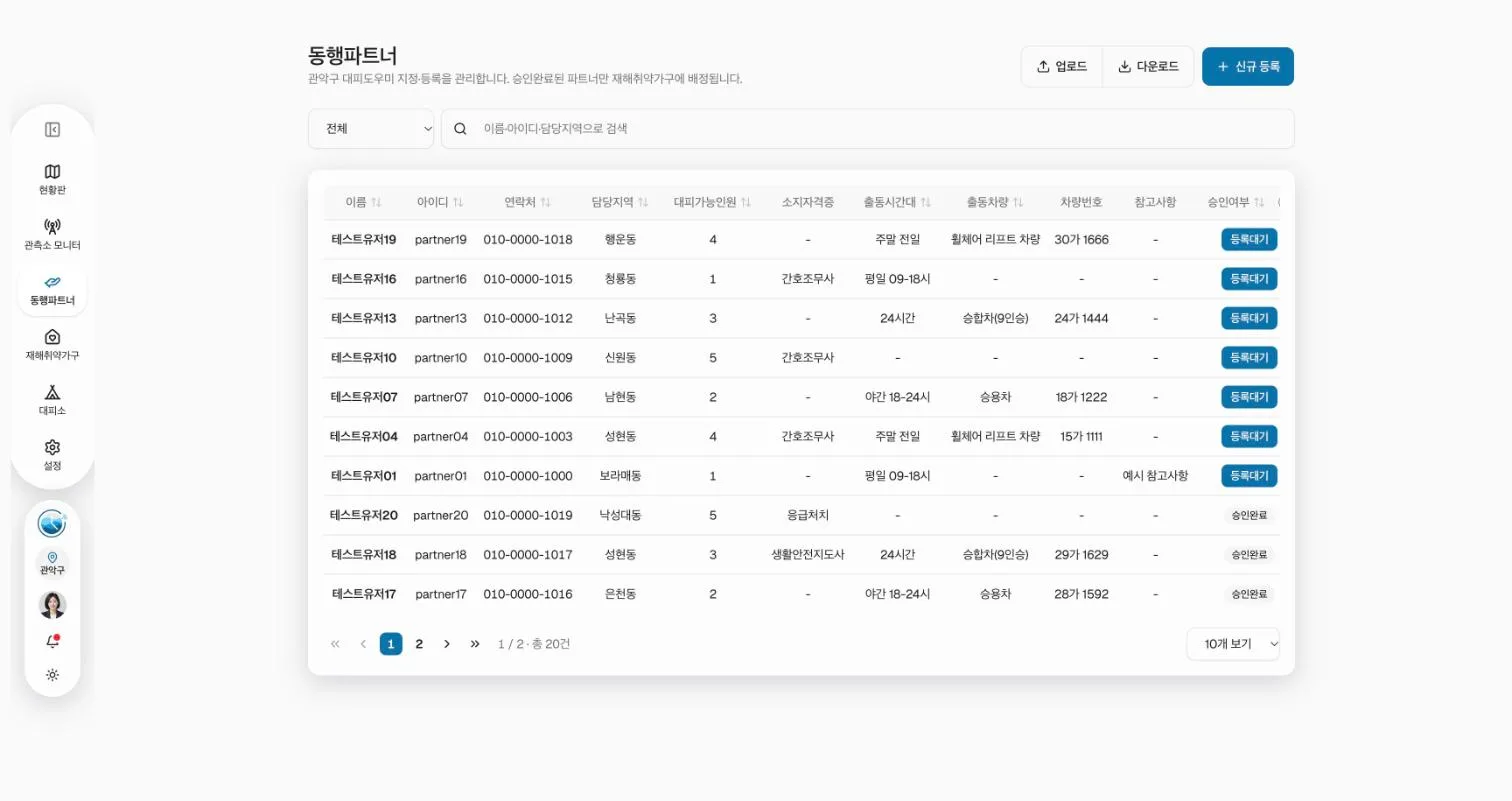Jump to the last page double arrow
The height and width of the screenshot is (801, 1512).
(475, 644)
